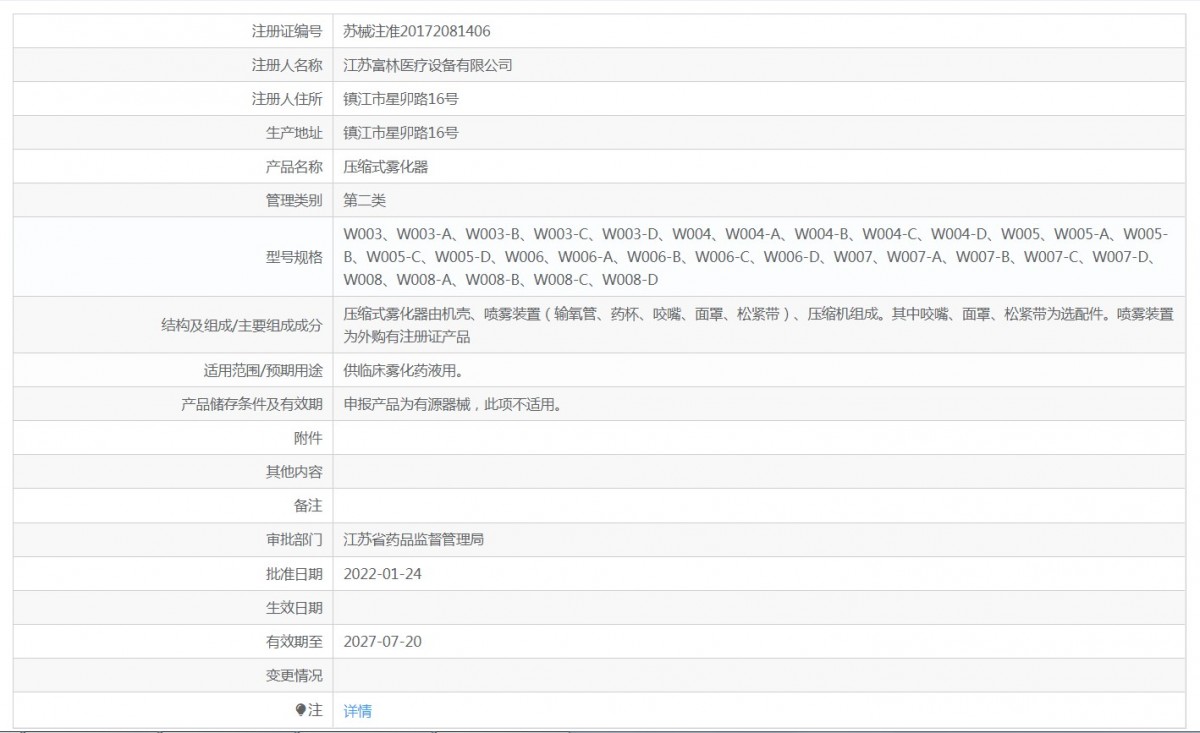Click the 附件 label

click(x=309, y=438)
